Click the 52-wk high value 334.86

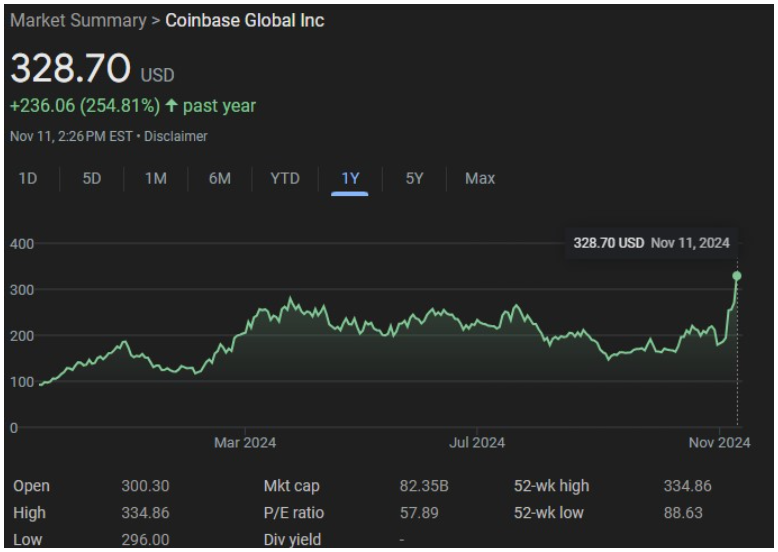[x=688, y=486]
